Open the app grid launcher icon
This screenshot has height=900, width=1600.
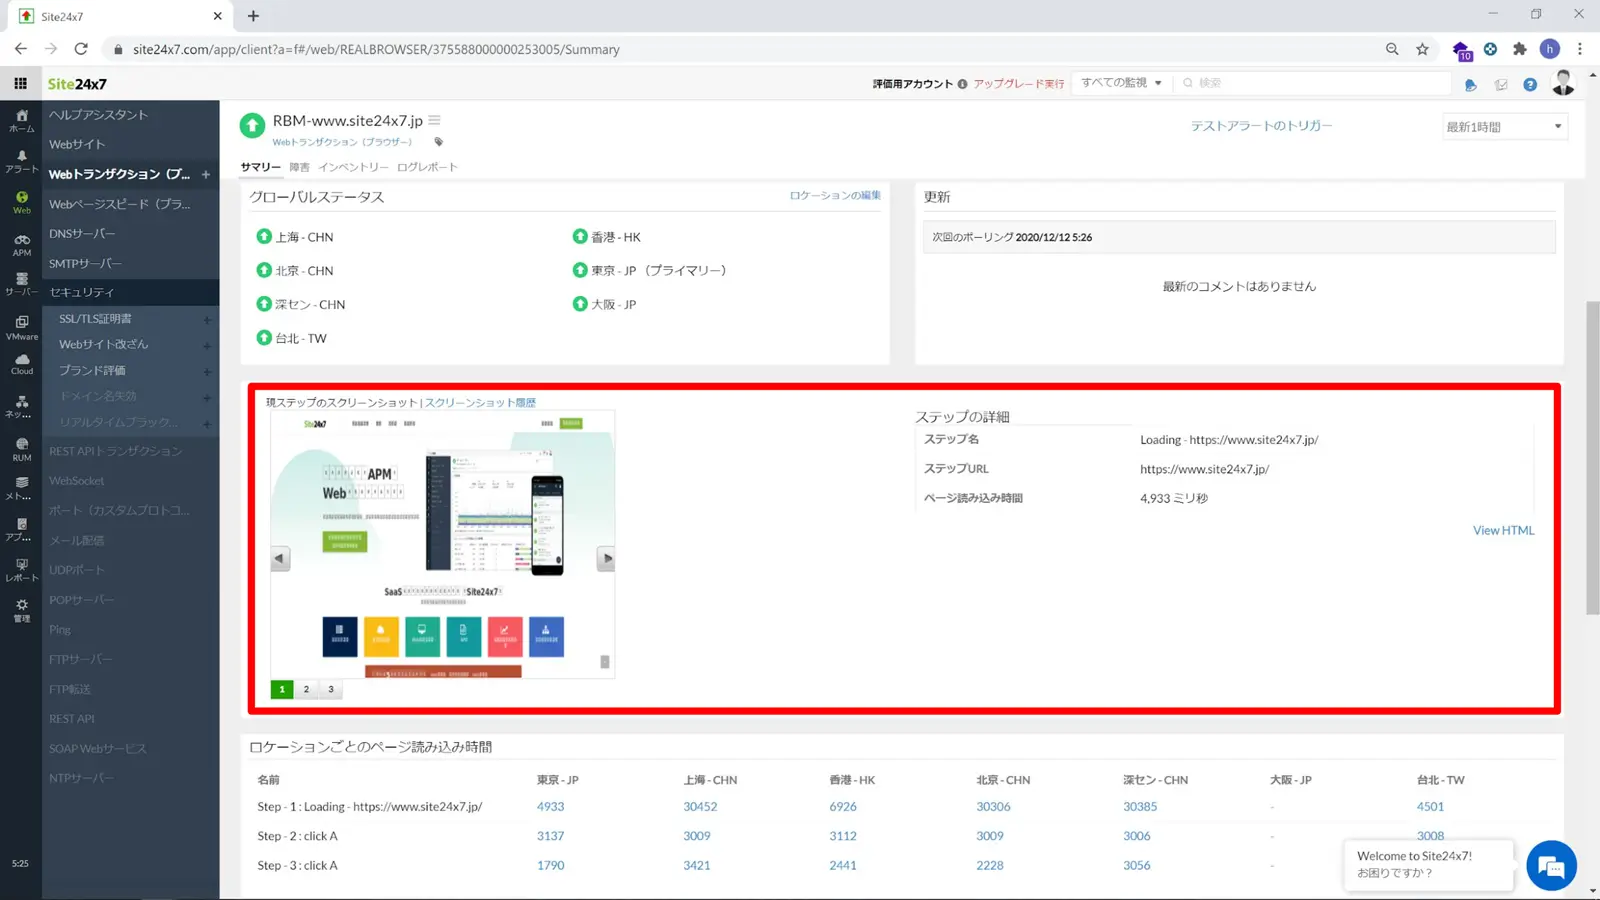pyautogui.click(x=20, y=84)
